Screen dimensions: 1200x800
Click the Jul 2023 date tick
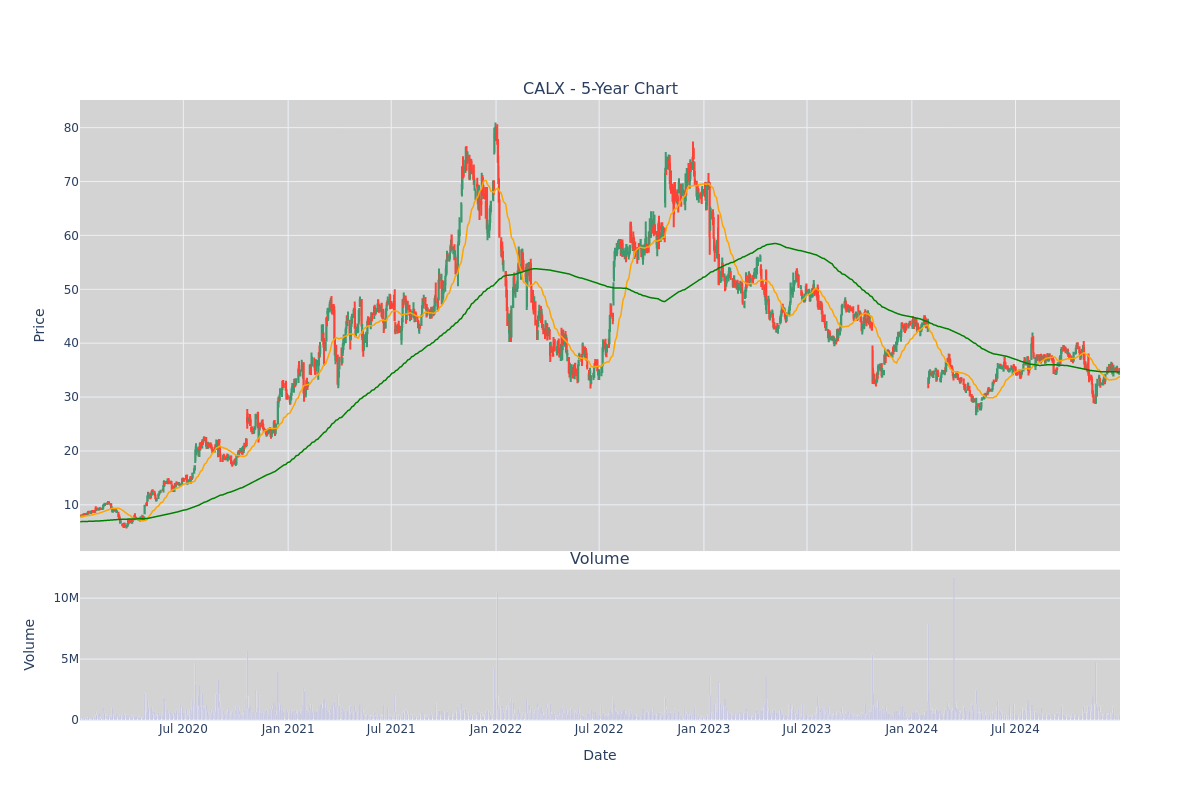(x=807, y=729)
